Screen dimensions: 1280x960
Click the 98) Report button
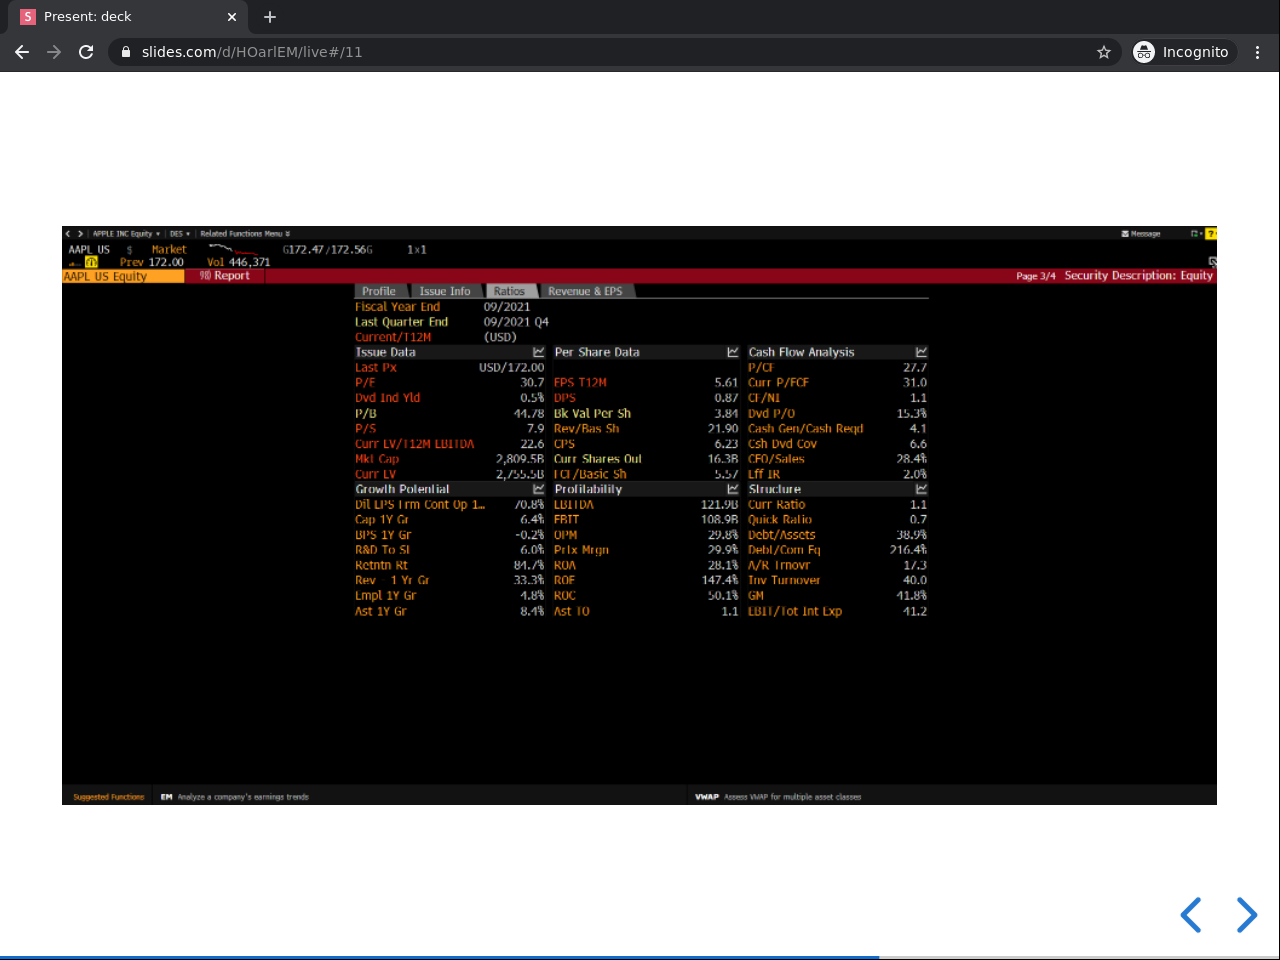point(225,276)
